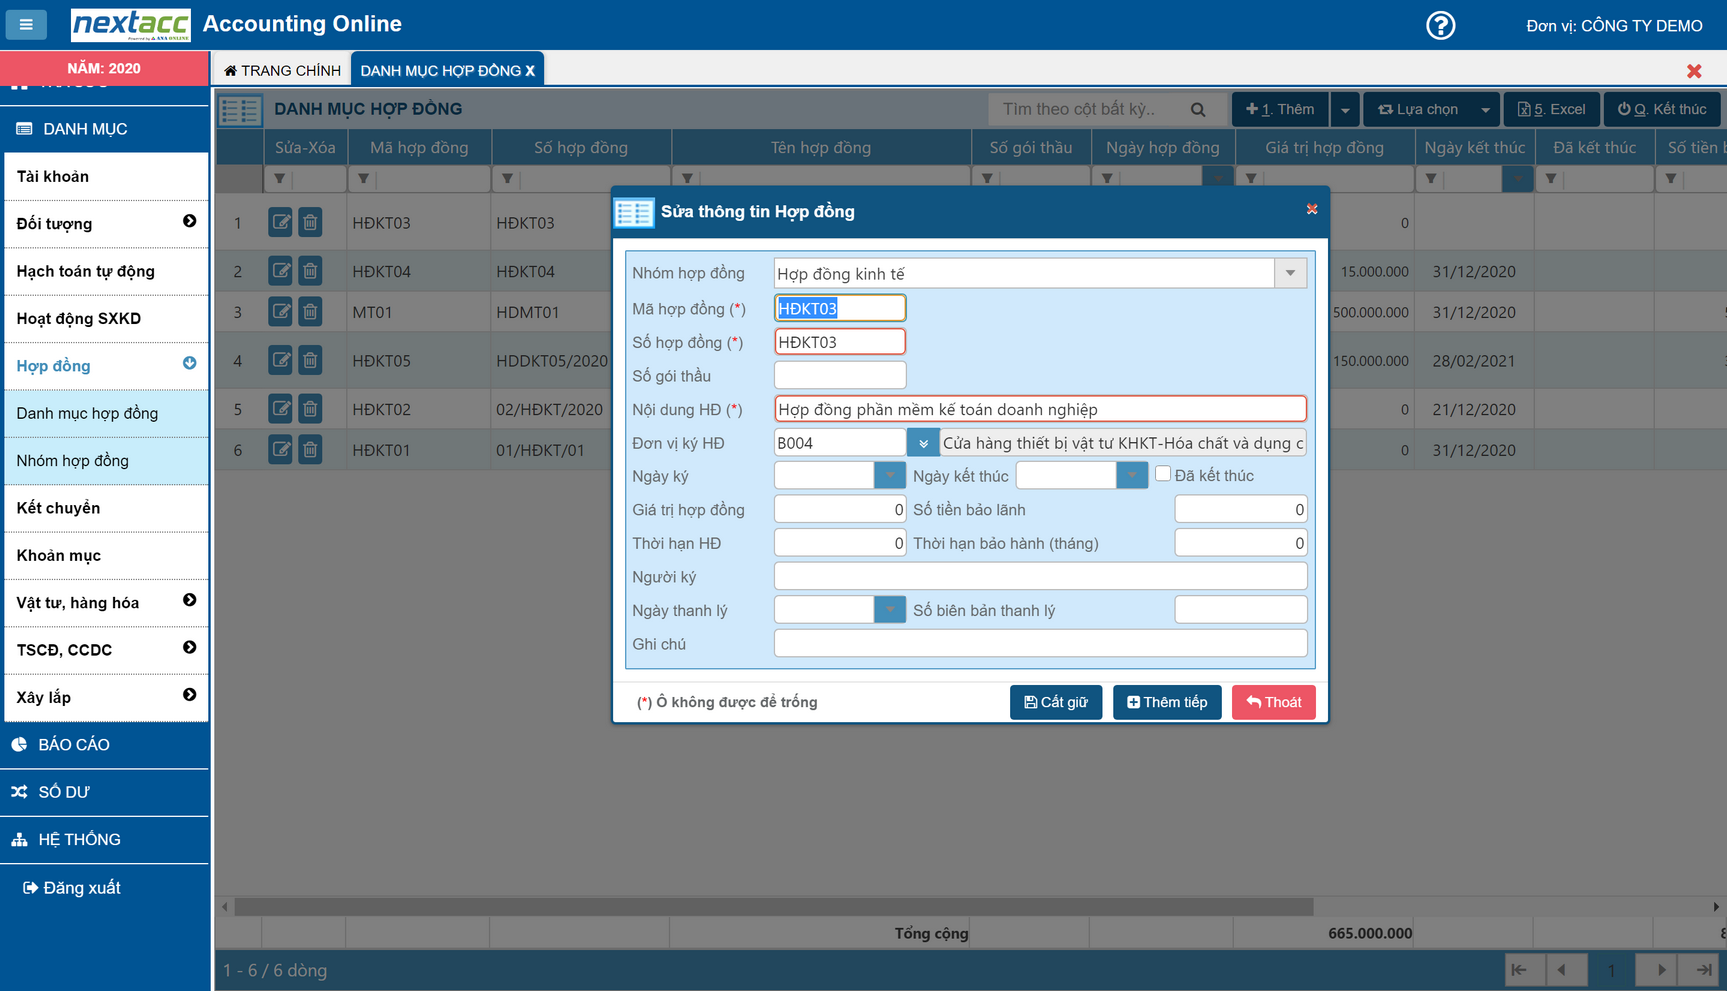Image resolution: width=1727 pixels, height=991 pixels.
Task: Toggle the Đã kết thúc checkbox
Action: tap(1163, 474)
